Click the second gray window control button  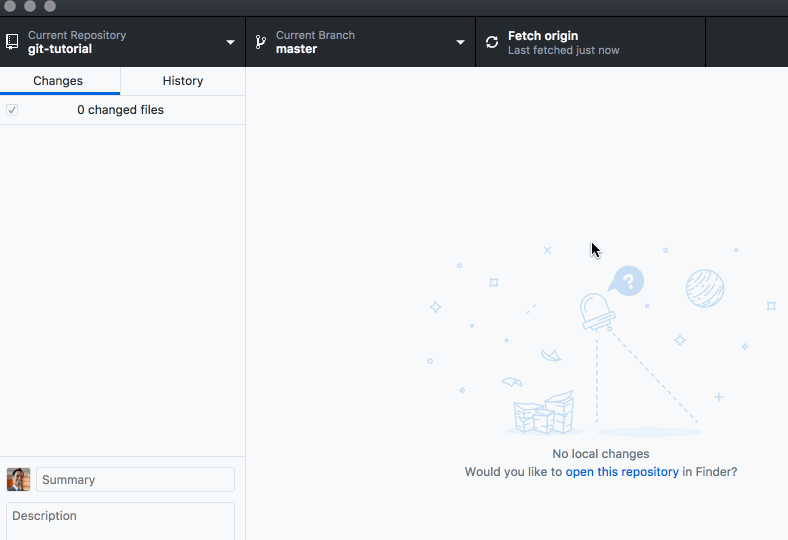(x=30, y=6)
